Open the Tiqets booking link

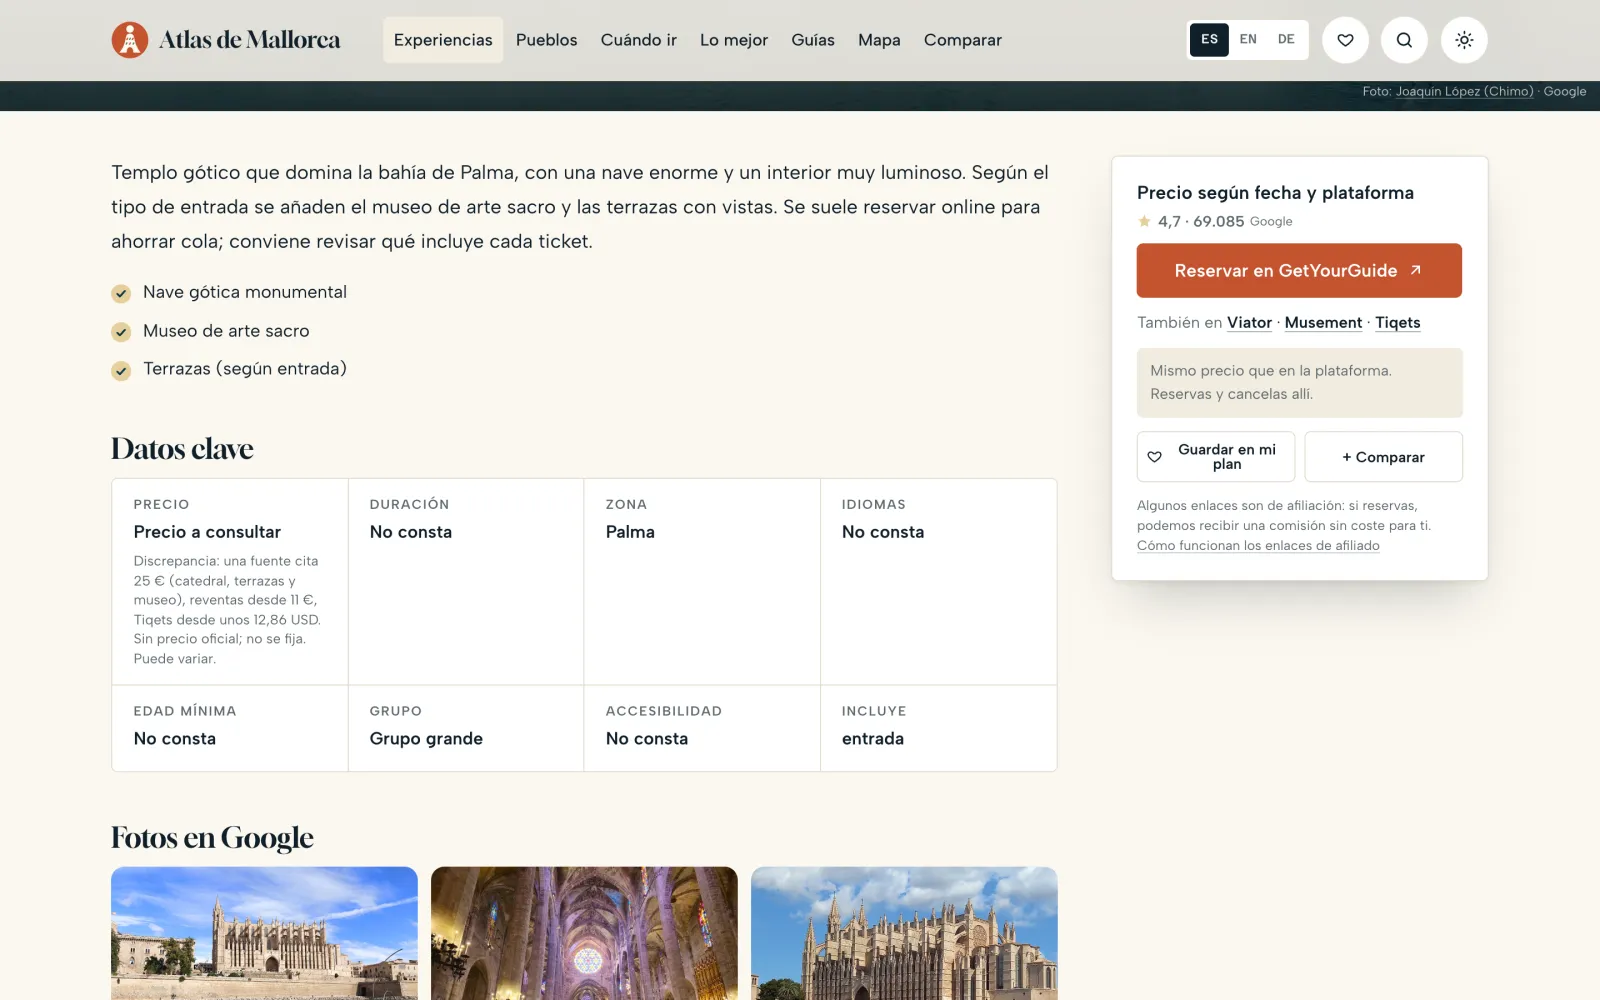tap(1397, 323)
